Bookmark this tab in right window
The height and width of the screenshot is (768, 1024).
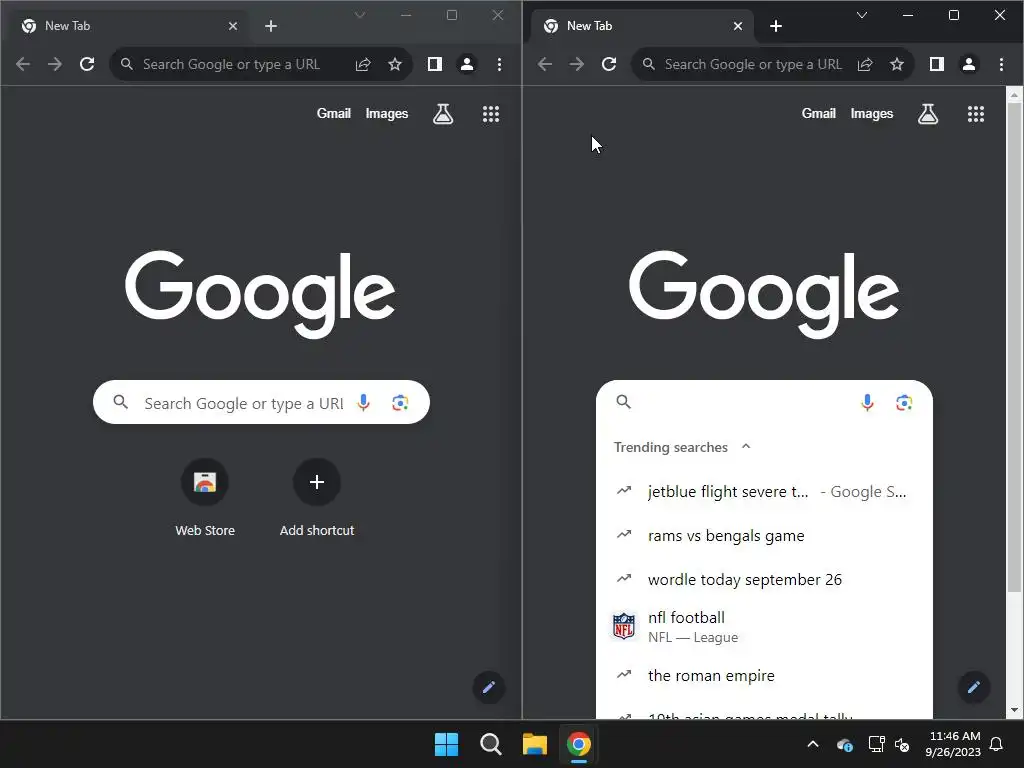click(x=897, y=64)
